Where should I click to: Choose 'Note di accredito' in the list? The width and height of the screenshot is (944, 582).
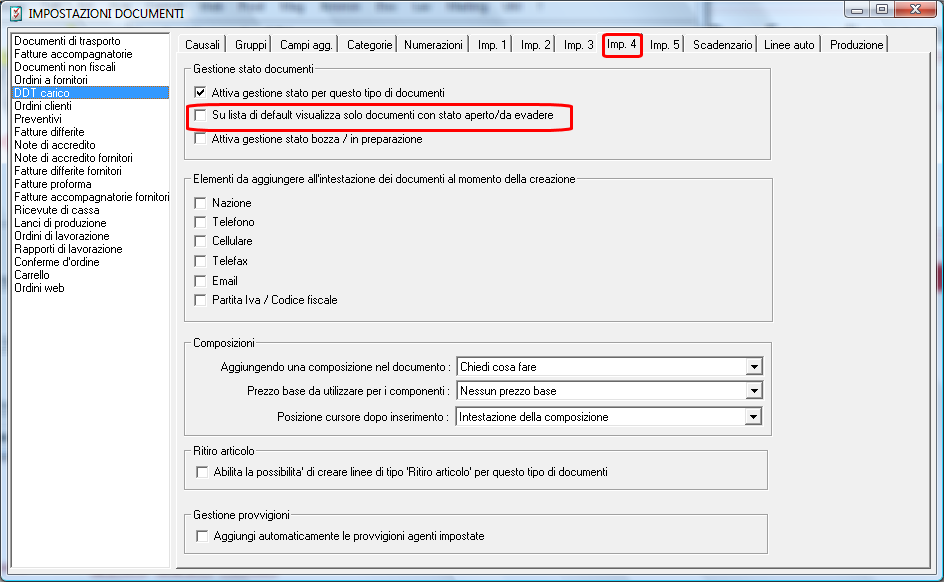click(90, 145)
